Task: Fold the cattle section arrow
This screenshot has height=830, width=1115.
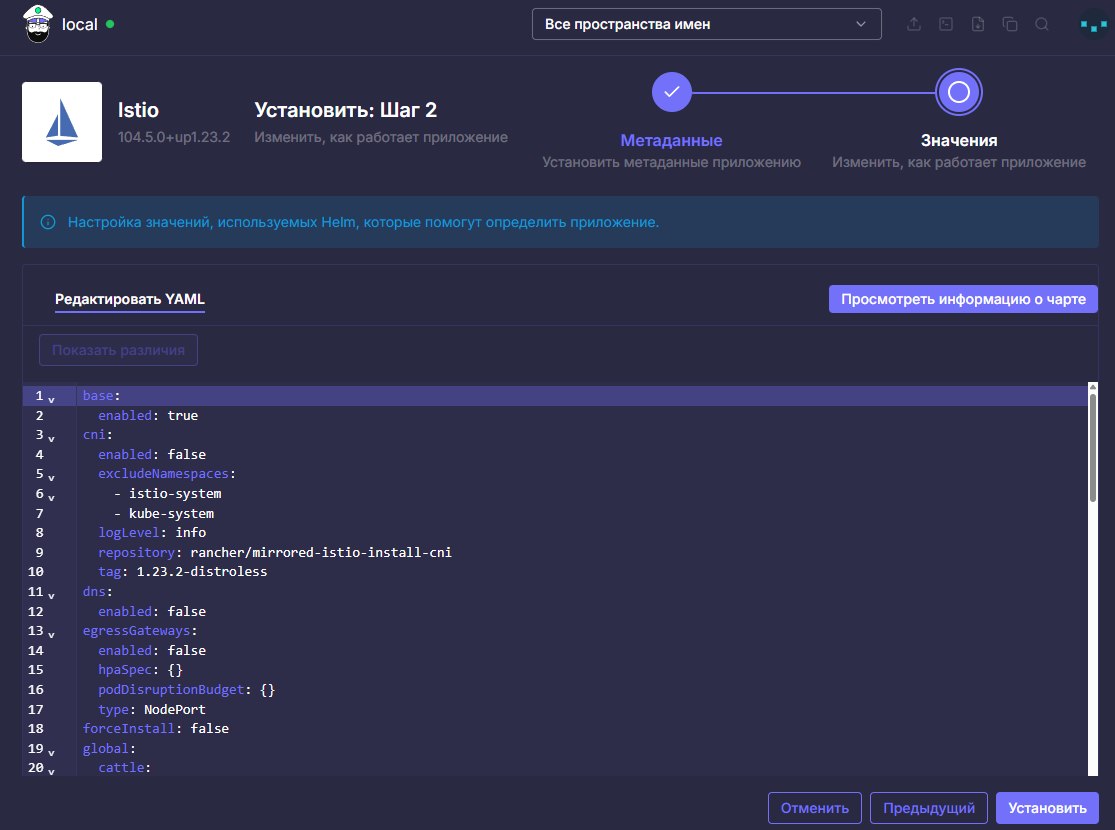Action: (x=51, y=771)
